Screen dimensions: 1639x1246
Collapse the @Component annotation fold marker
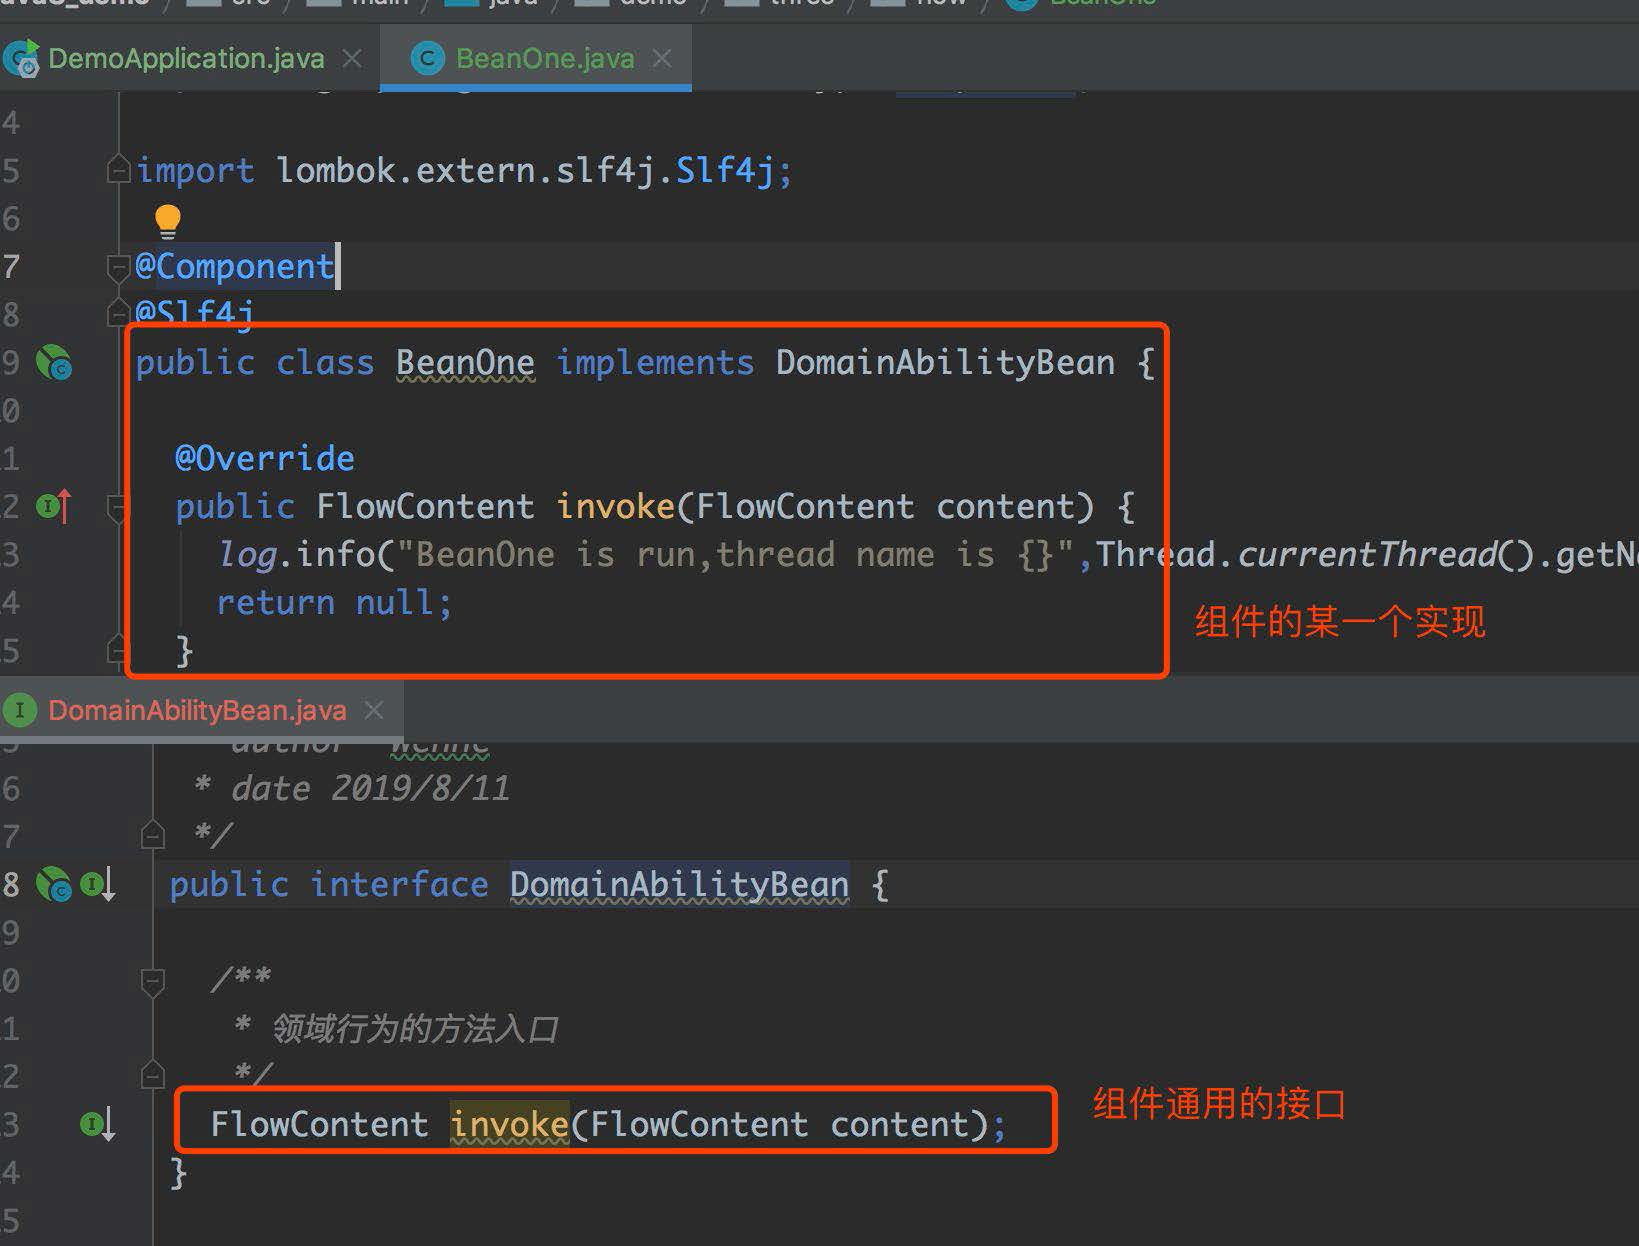tap(118, 266)
